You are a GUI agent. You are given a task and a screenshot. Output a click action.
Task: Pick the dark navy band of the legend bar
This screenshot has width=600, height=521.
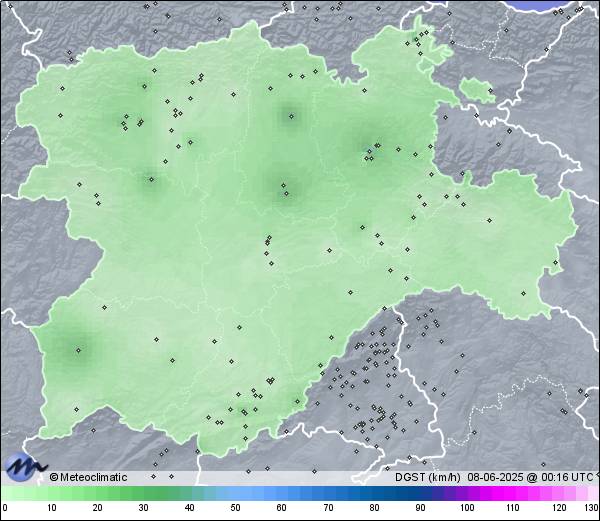[x=406, y=493]
